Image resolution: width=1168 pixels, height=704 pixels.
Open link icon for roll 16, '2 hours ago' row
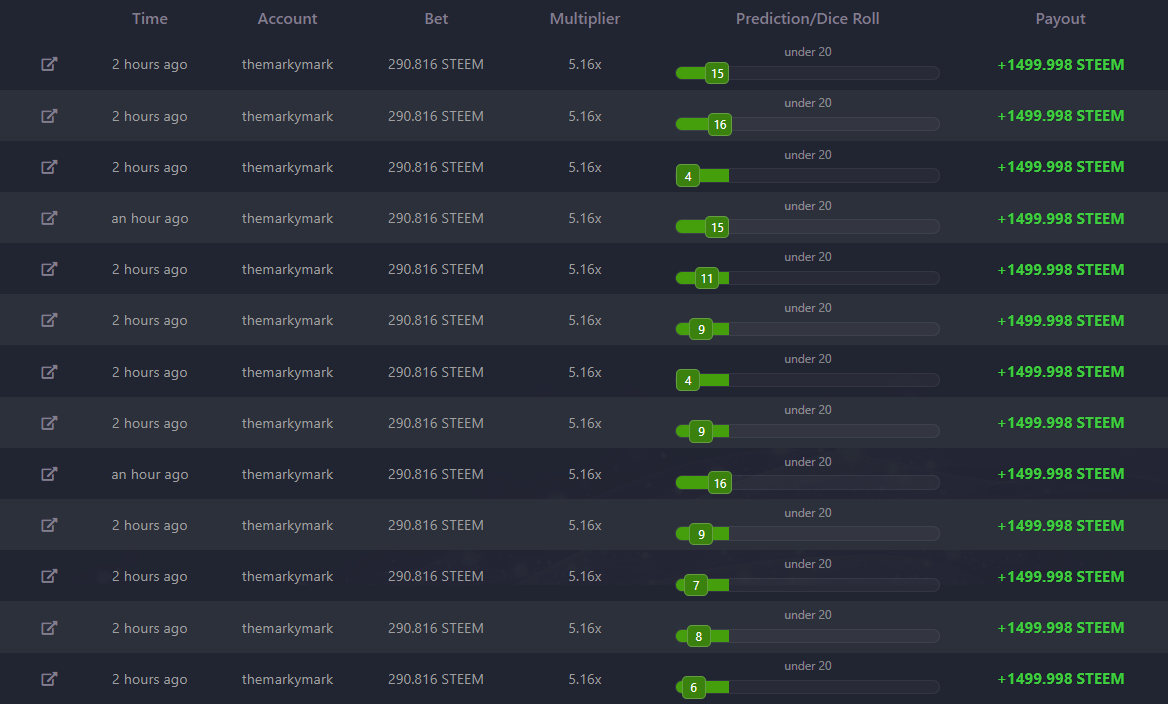pyautogui.click(x=49, y=116)
